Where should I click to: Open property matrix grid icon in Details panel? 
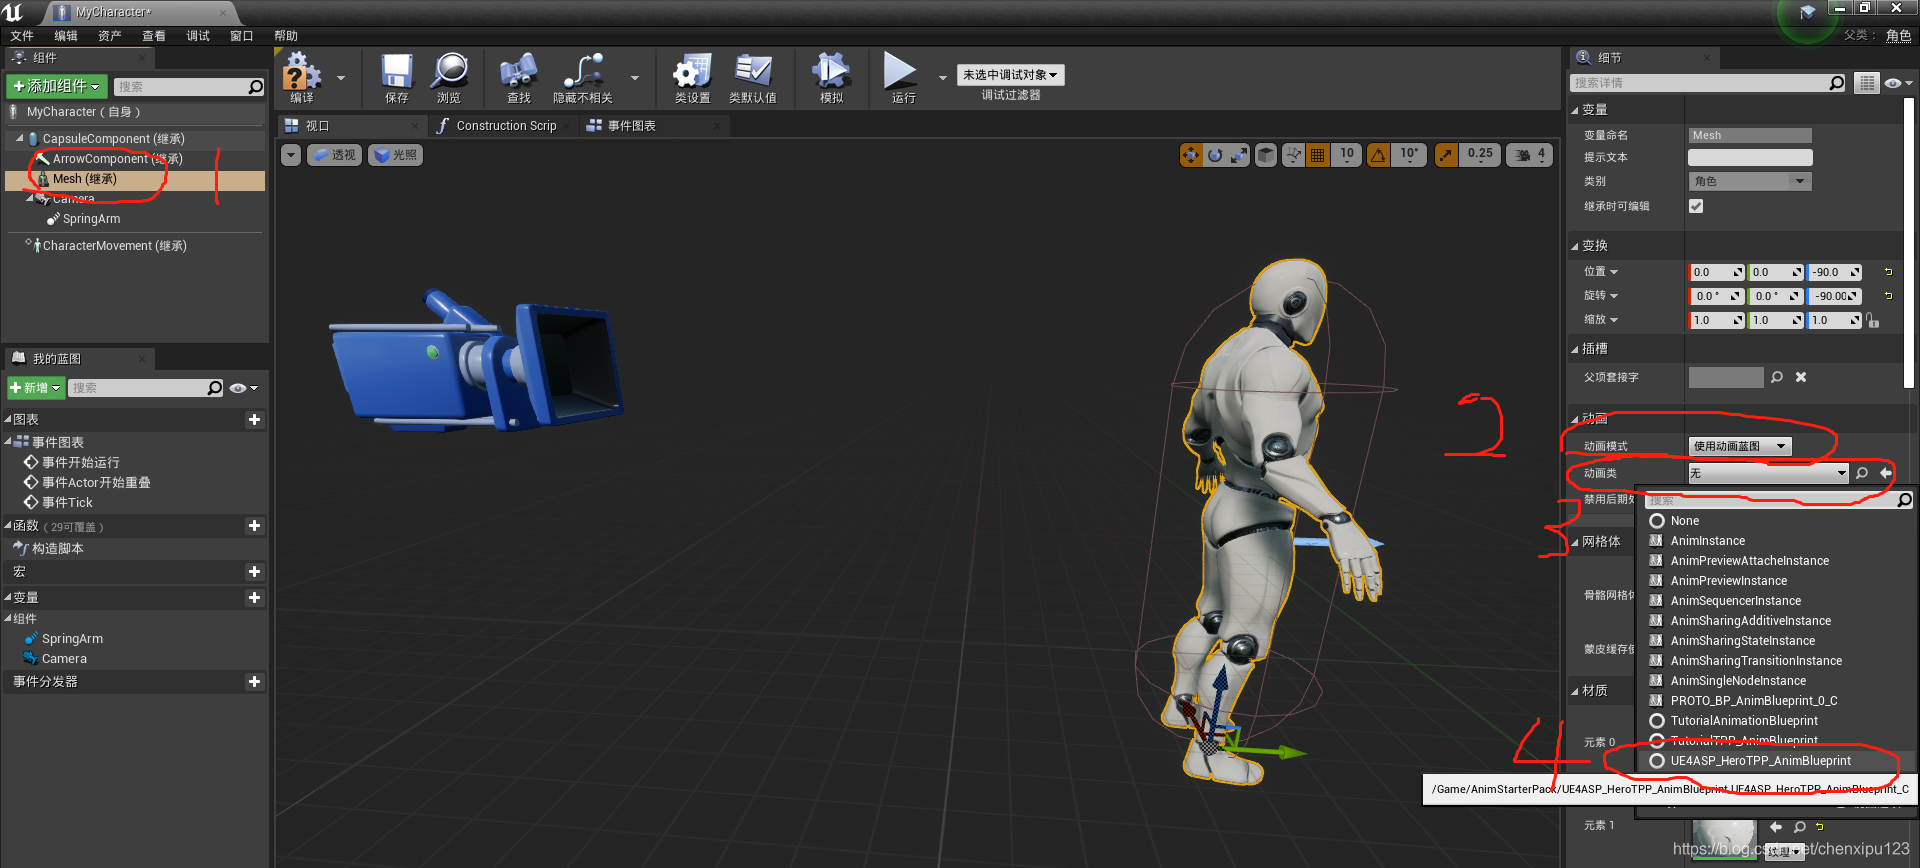(x=1866, y=83)
